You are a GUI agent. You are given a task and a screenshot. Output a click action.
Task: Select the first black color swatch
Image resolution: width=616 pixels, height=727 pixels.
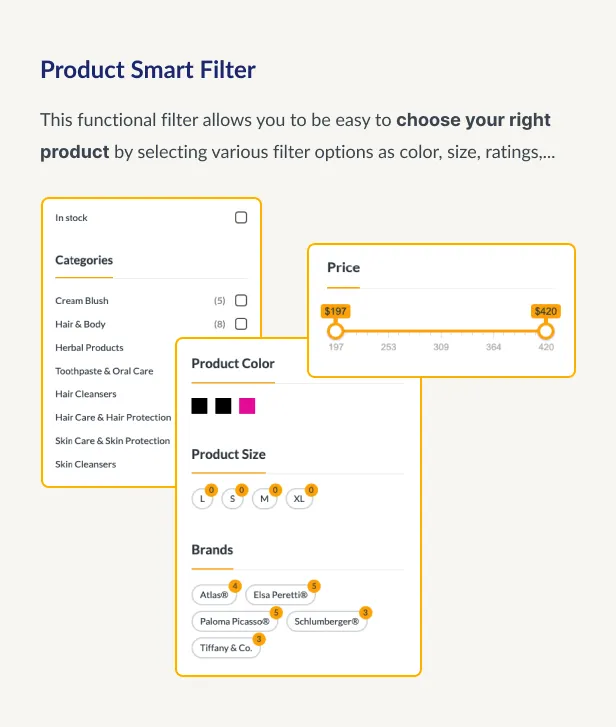tap(200, 406)
